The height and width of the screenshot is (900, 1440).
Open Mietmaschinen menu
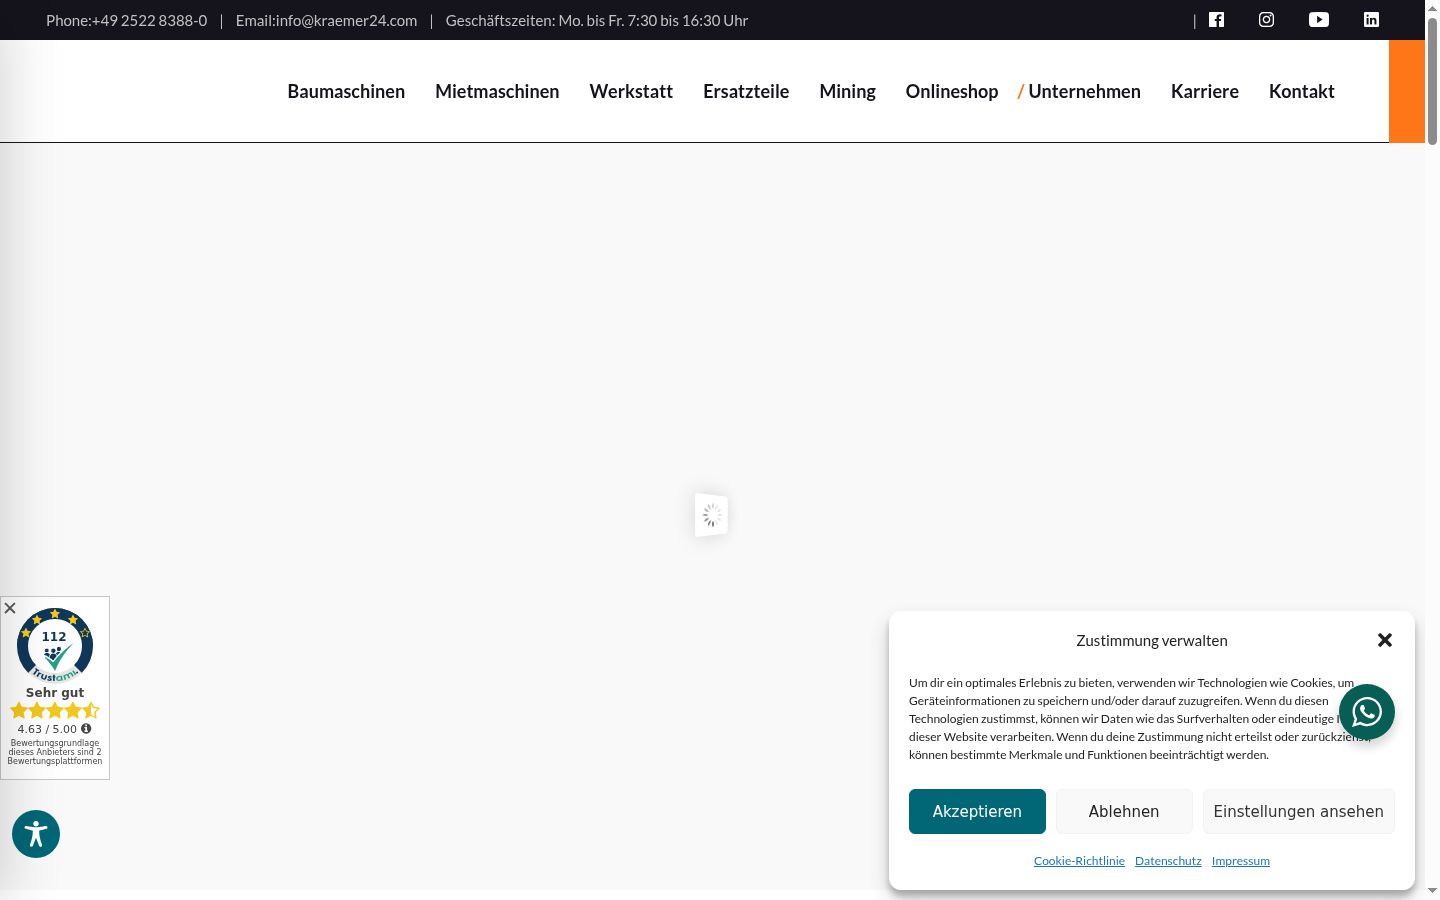[497, 91]
